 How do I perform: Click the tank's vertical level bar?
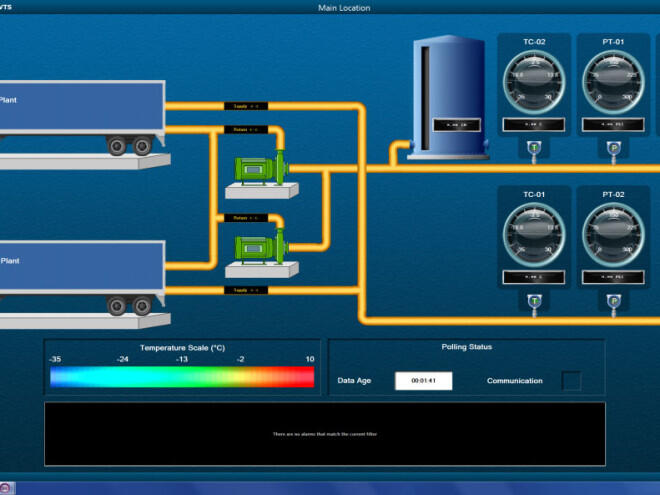[426, 98]
